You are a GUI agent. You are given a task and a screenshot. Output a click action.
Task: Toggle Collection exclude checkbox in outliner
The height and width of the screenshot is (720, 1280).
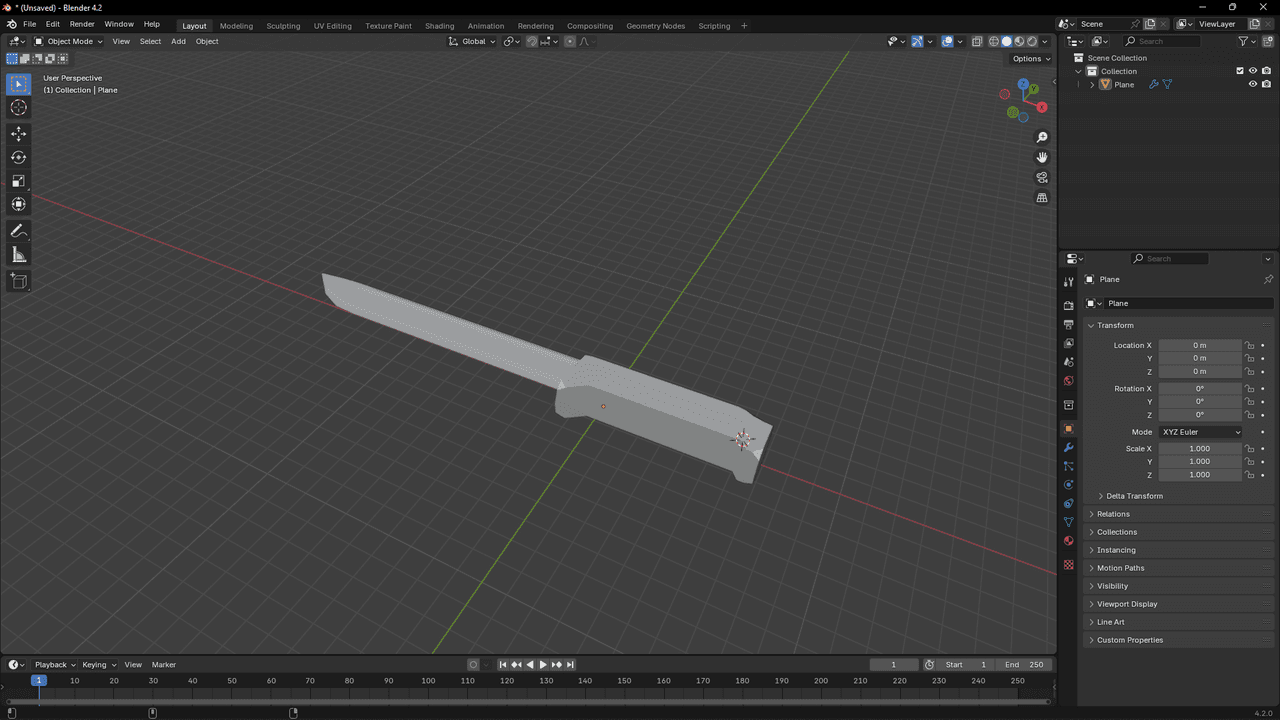point(1240,71)
